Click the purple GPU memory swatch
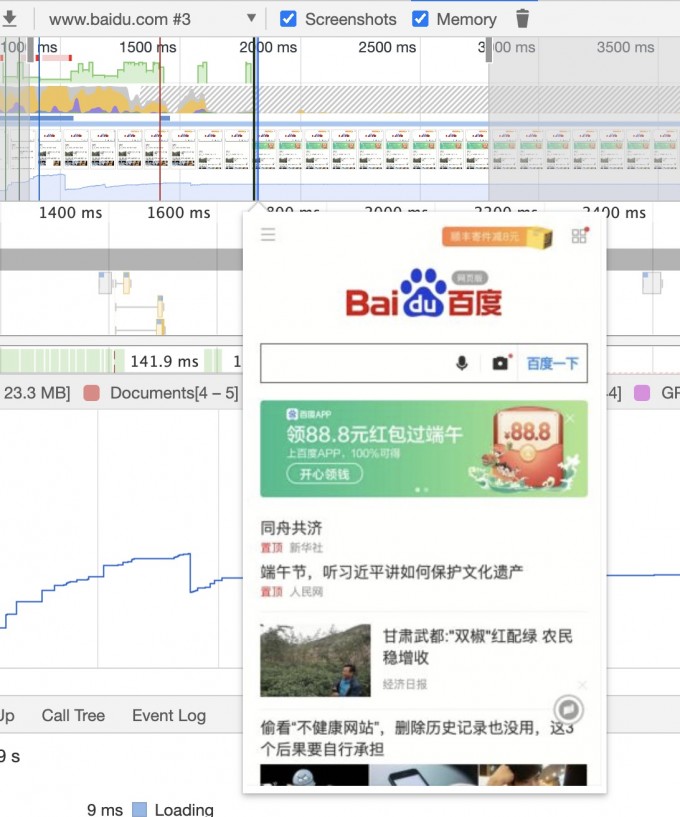The image size is (680, 817). click(x=641, y=393)
